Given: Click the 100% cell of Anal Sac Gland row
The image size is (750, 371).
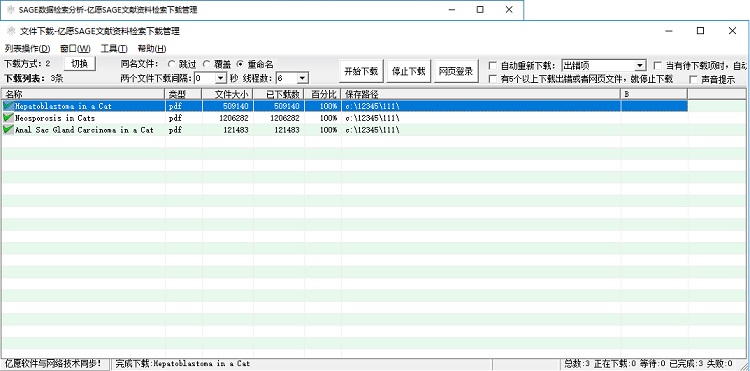Looking at the screenshot, I should [328, 130].
